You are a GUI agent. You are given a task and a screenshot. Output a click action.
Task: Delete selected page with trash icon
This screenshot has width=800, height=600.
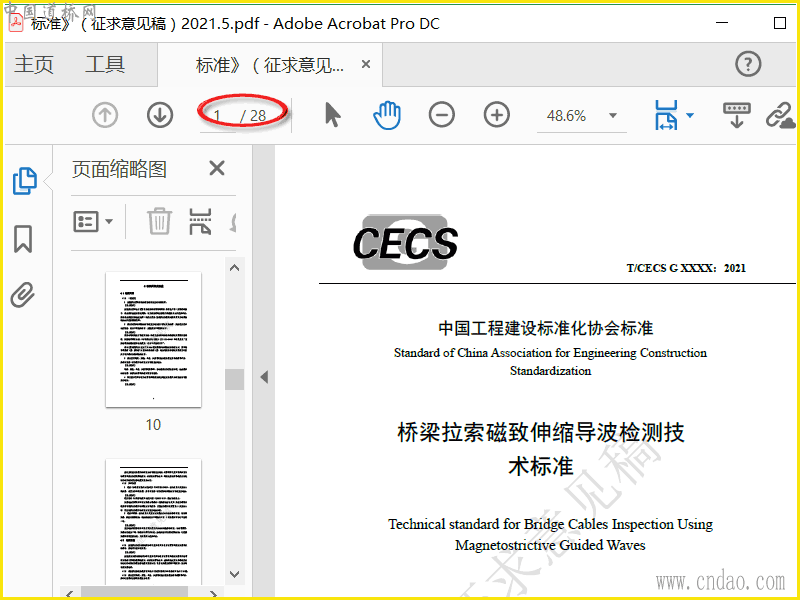(160, 221)
